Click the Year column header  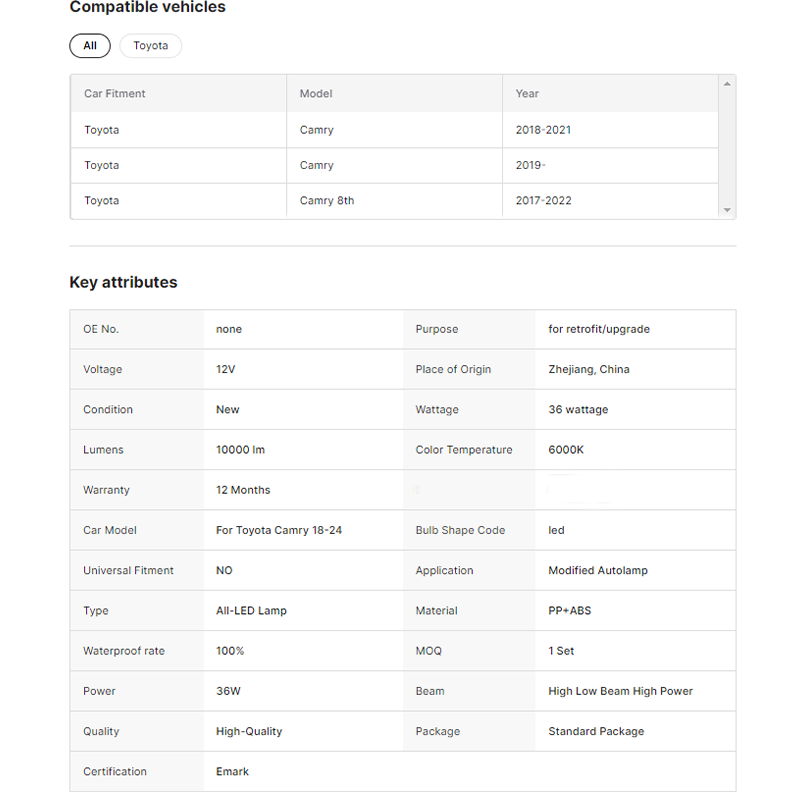(527, 94)
